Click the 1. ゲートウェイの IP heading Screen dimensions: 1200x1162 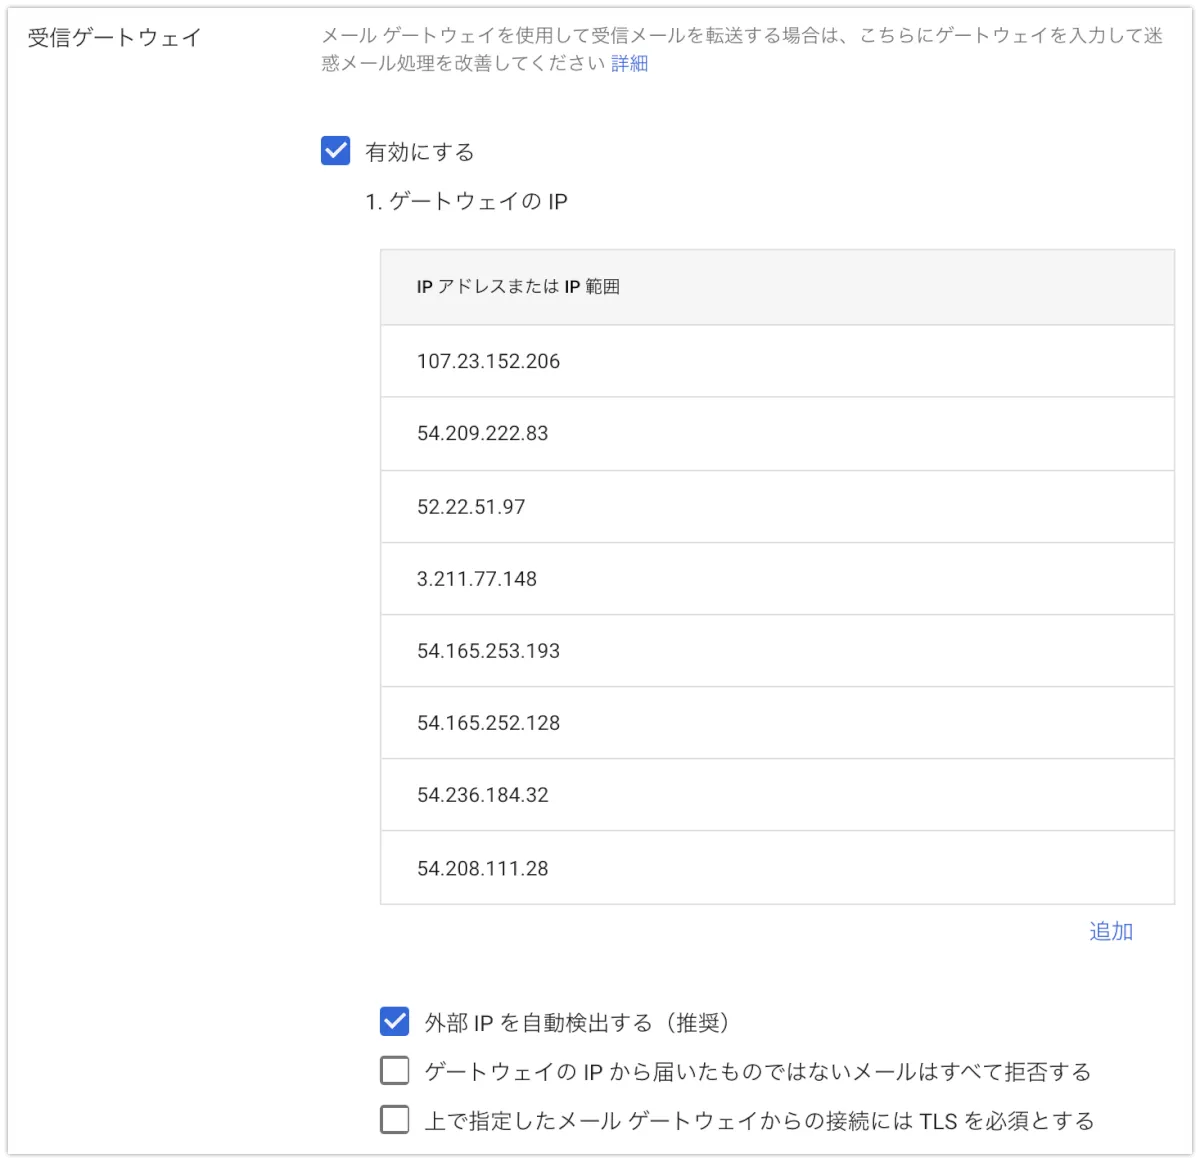pos(466,202)
